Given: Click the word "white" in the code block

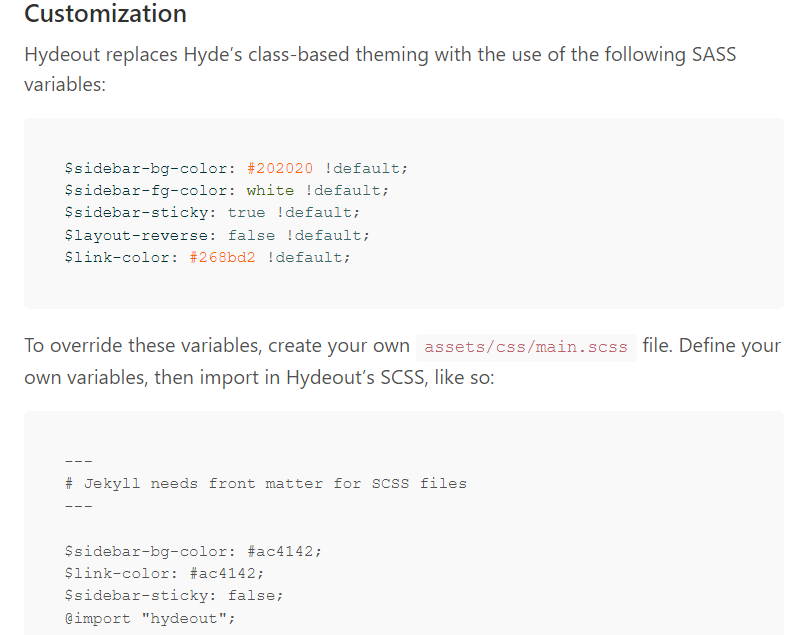Looking at the screenshot, I should point(270,190).
